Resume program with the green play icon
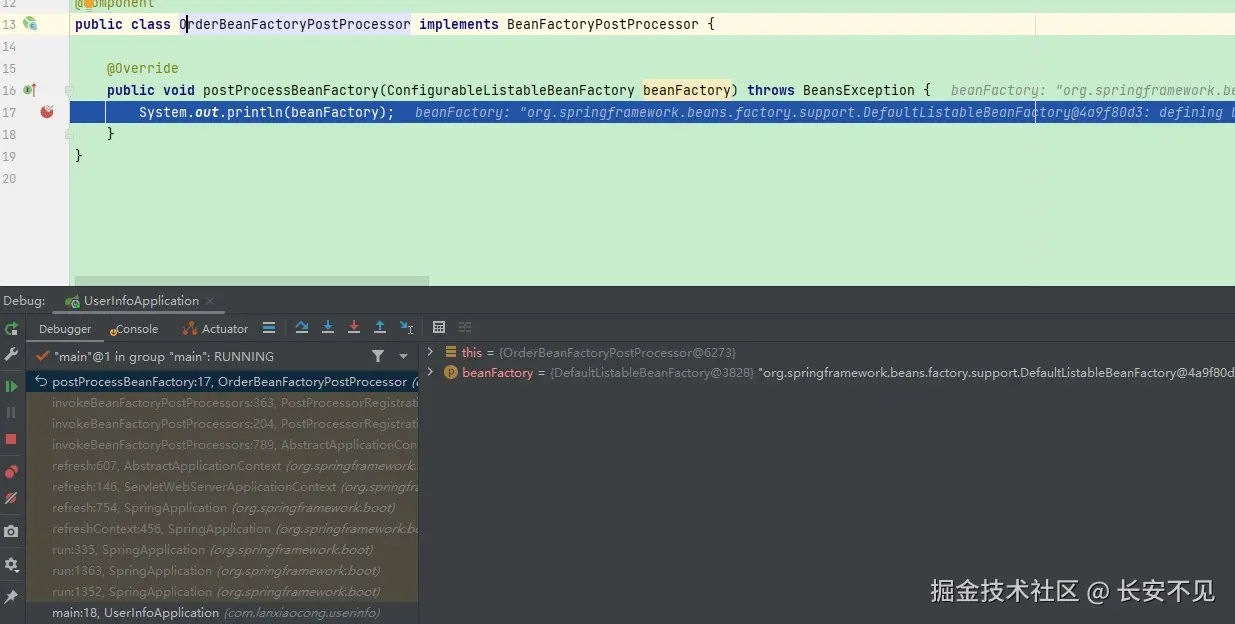1235x624 pixels. click(x=11, y=386)
